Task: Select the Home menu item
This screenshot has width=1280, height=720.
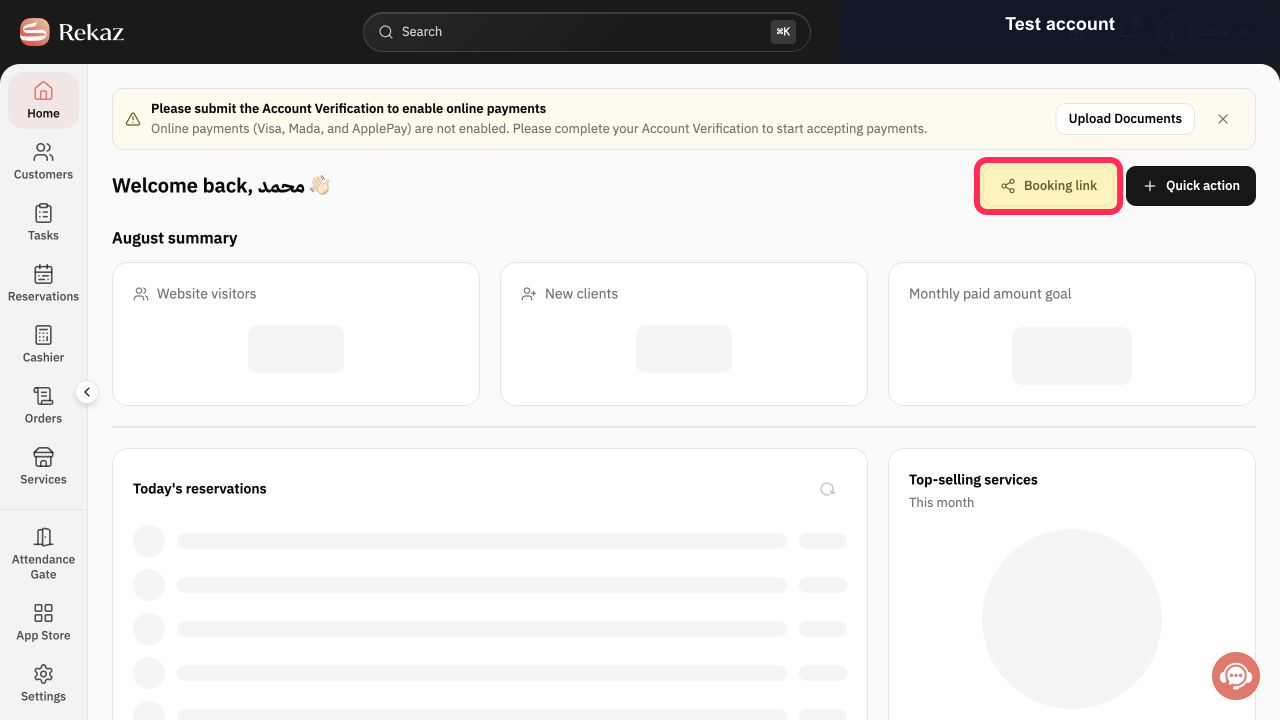Action: point(43,100)
